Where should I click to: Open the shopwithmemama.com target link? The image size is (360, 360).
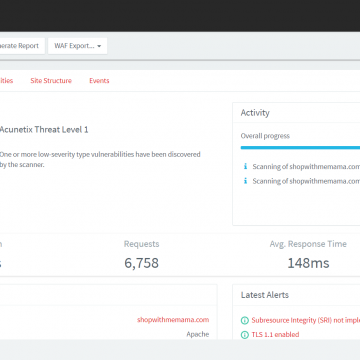173,320
